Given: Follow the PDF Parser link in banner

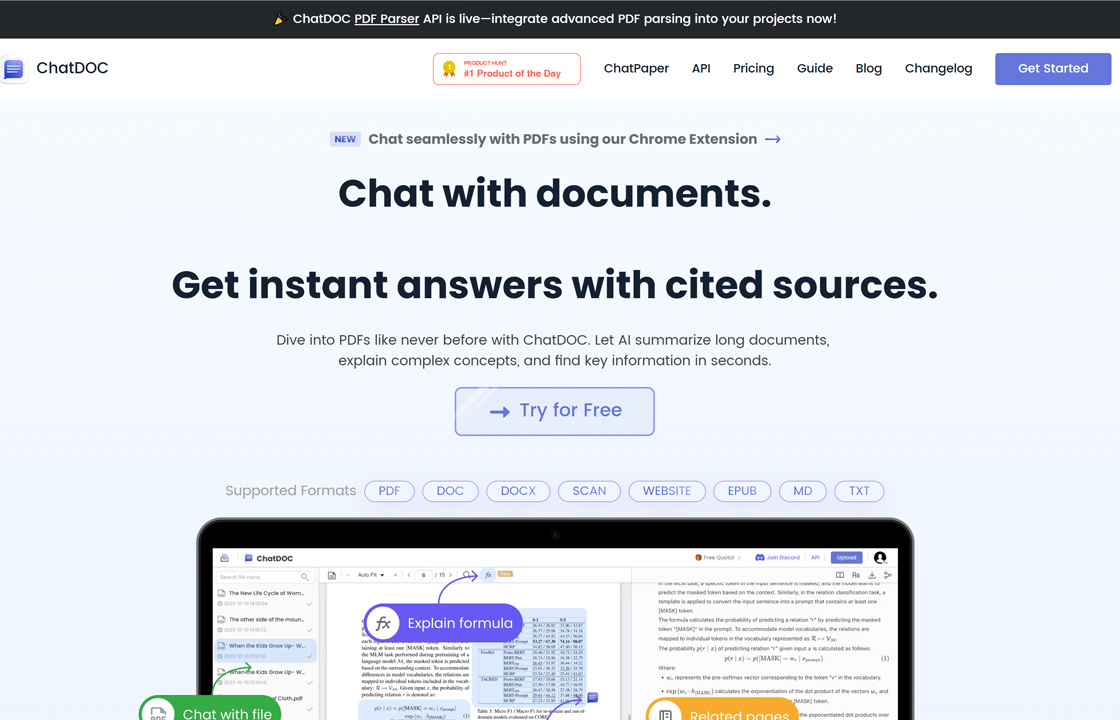Looking at the screenshot, I should point(386,19).
